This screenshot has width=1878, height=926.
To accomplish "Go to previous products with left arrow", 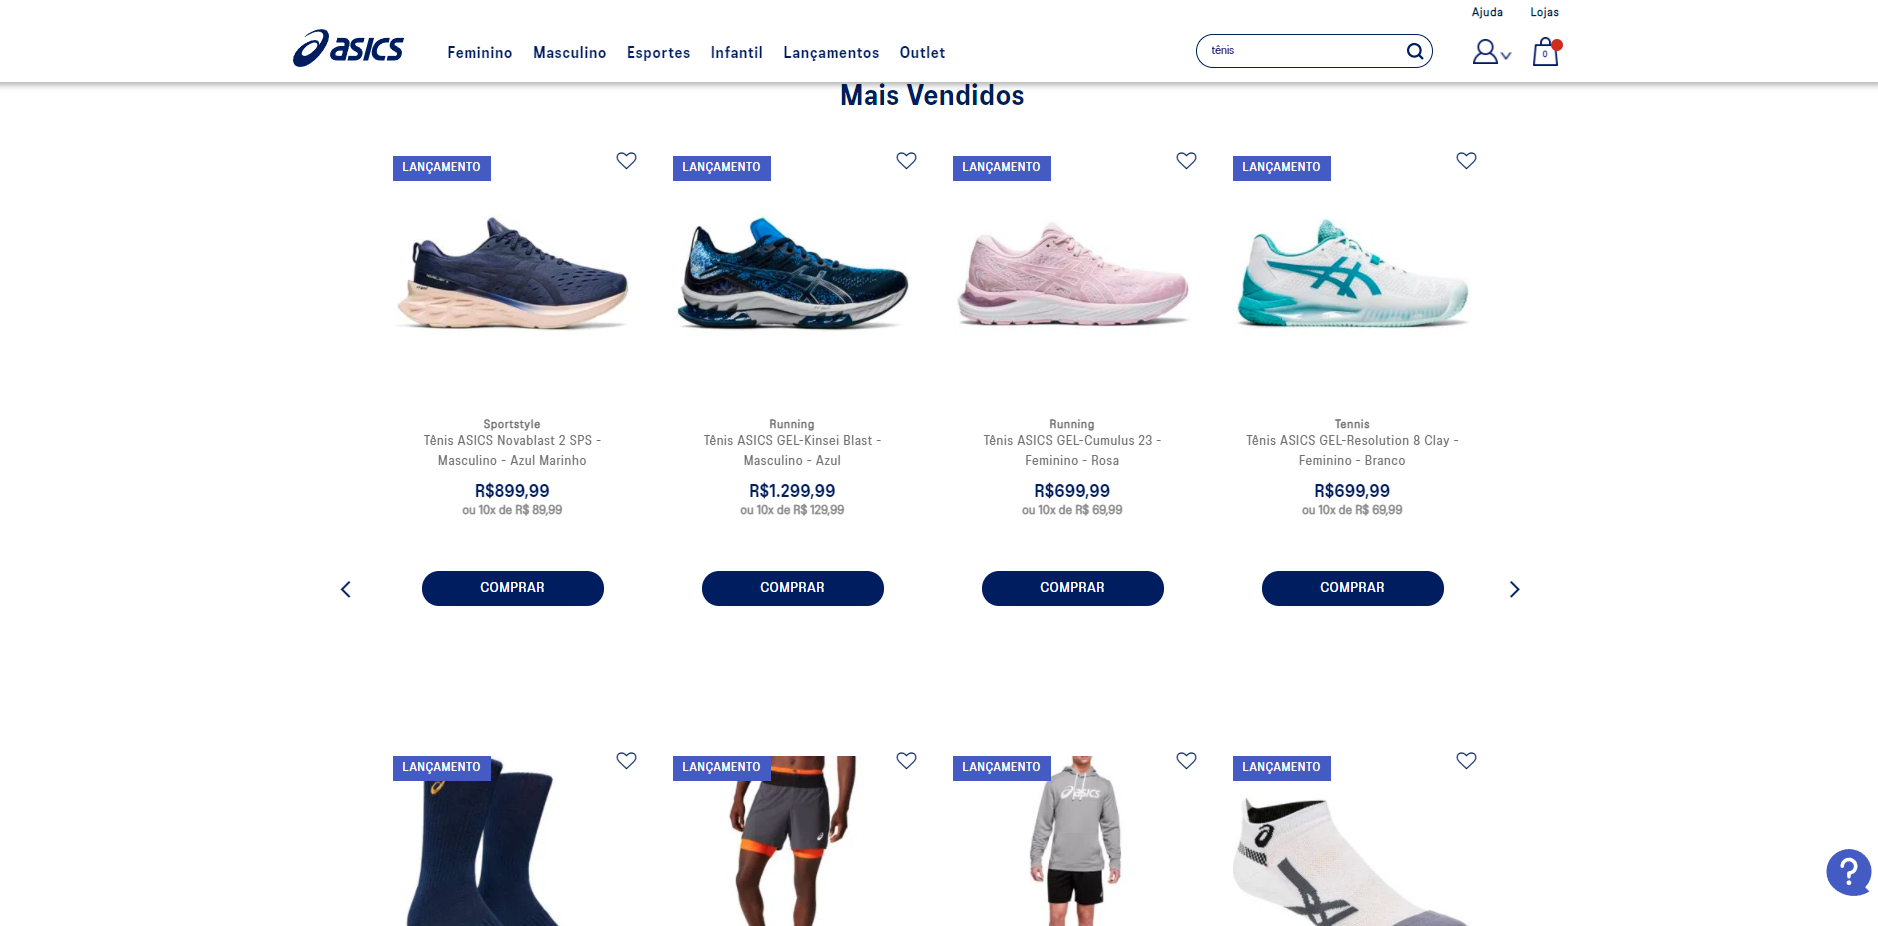I will [x=346, y=589].
